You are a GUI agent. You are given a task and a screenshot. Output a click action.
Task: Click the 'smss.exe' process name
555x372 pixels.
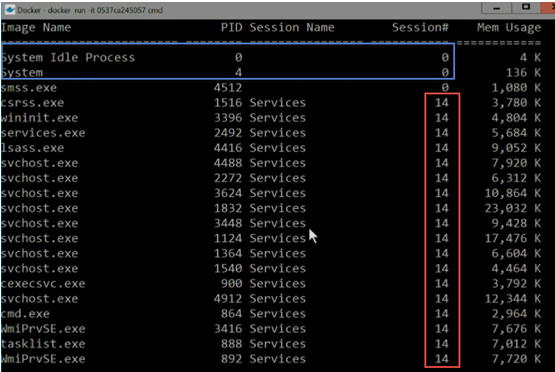coord(29,87)
